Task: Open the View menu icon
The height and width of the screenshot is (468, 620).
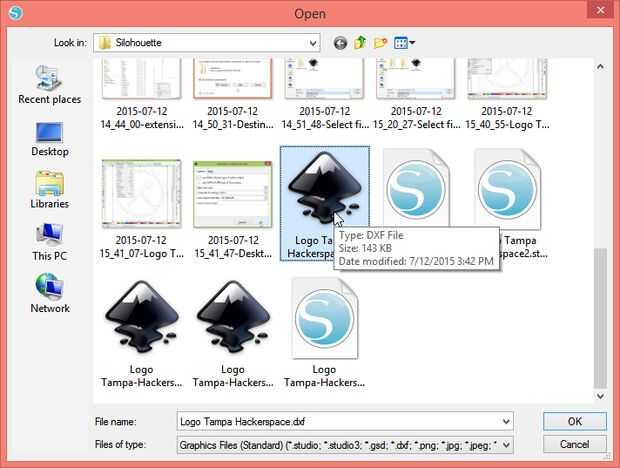Action: 404,43
